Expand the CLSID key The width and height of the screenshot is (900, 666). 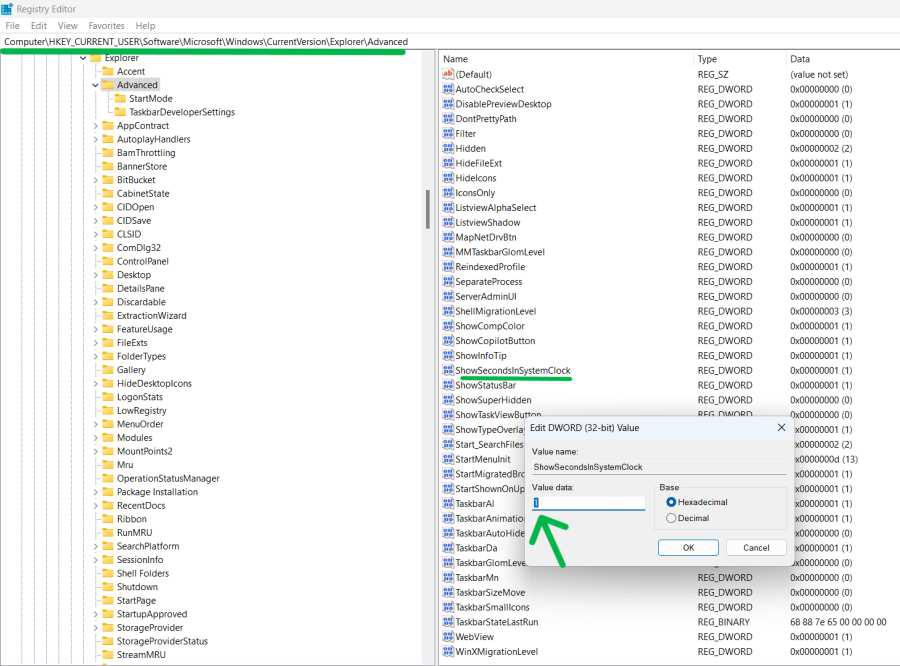[95, 234]
